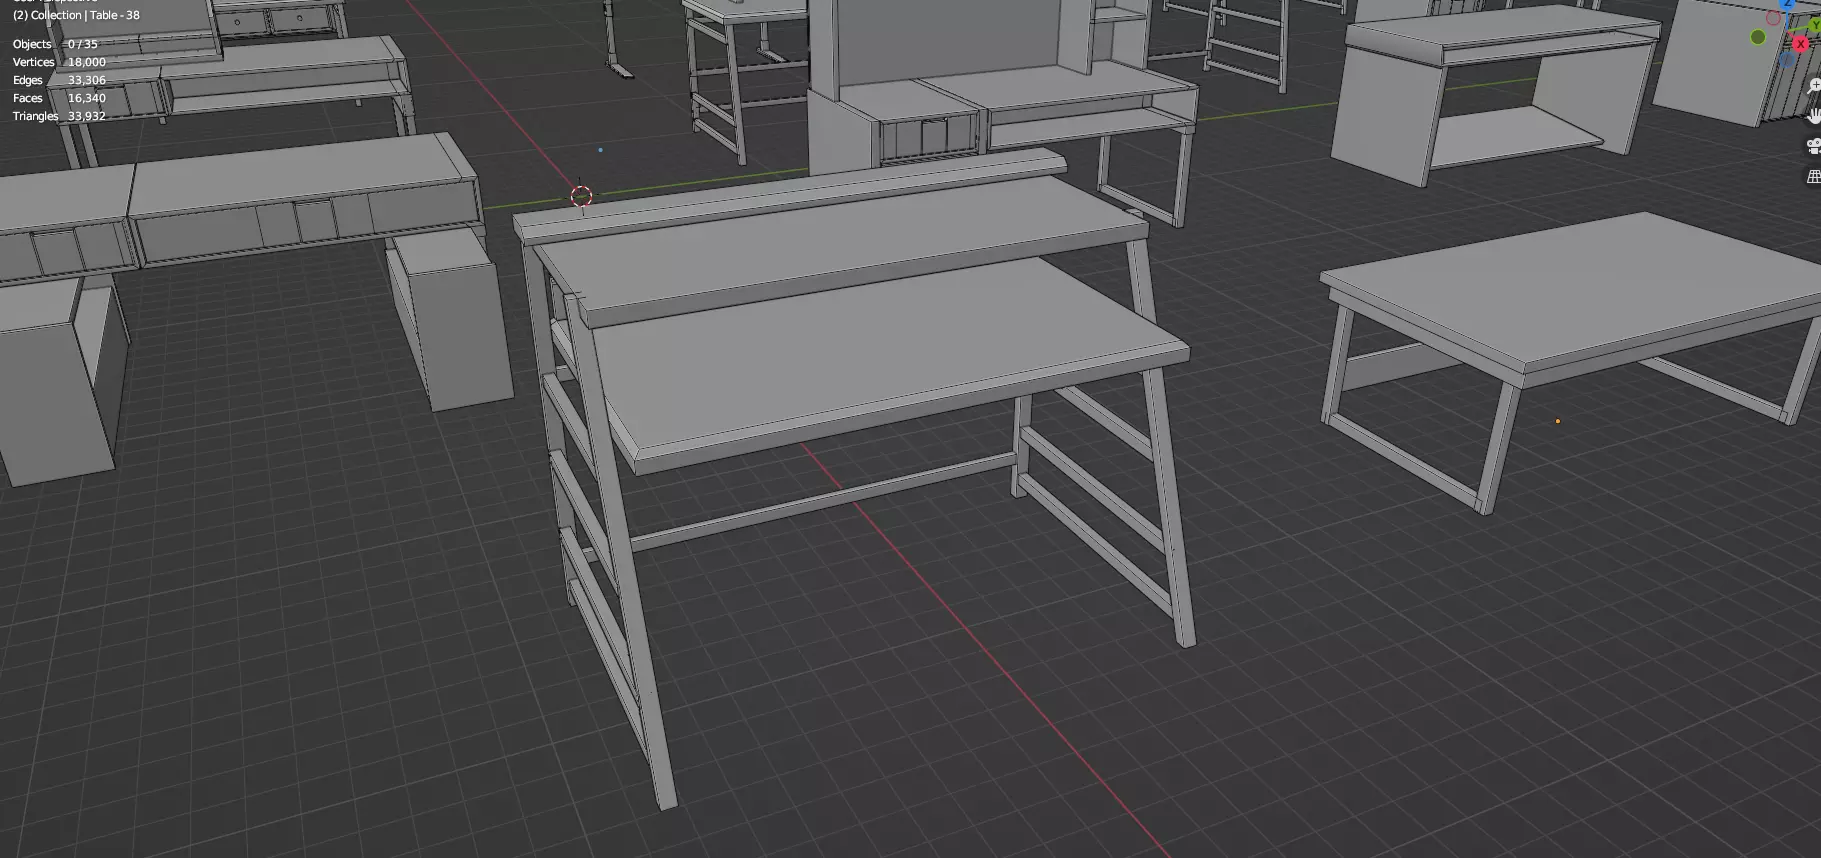Click the hand pan view icon
The width and height of the screenshot is (1821, 858).
1814,116
